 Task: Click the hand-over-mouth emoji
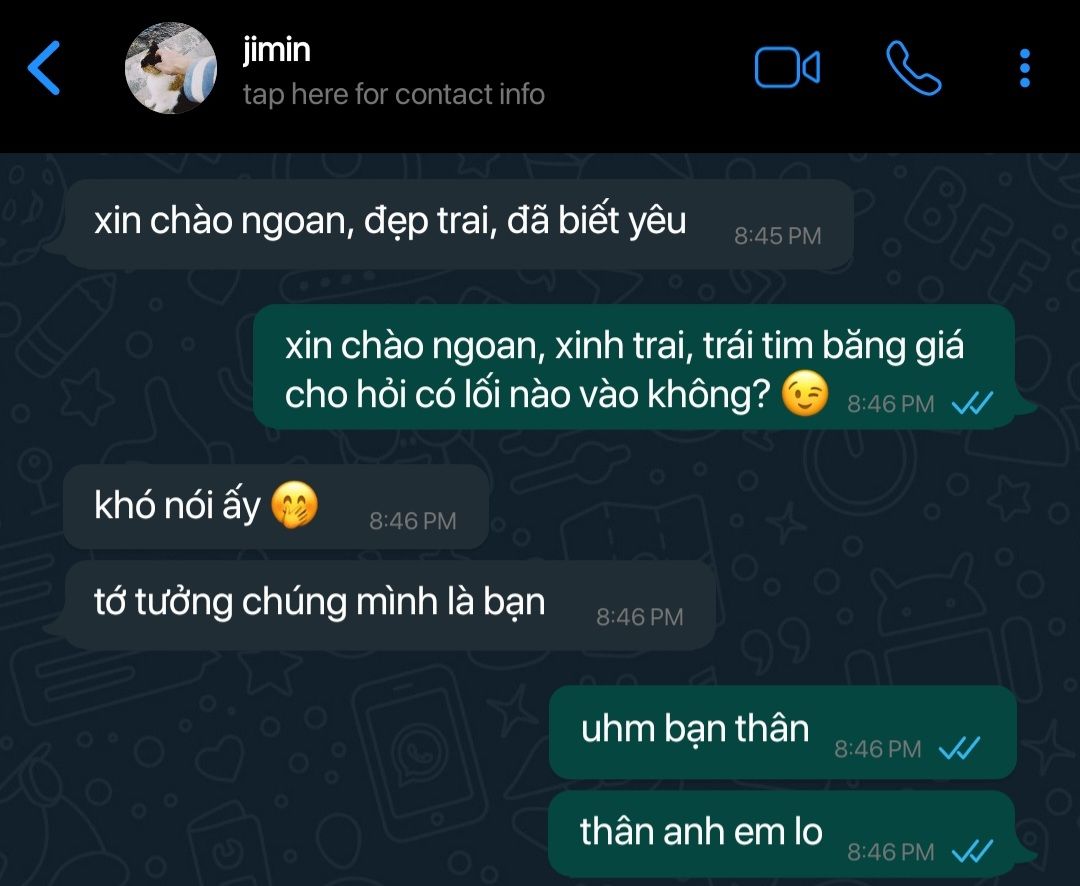(x=294, y=504)
